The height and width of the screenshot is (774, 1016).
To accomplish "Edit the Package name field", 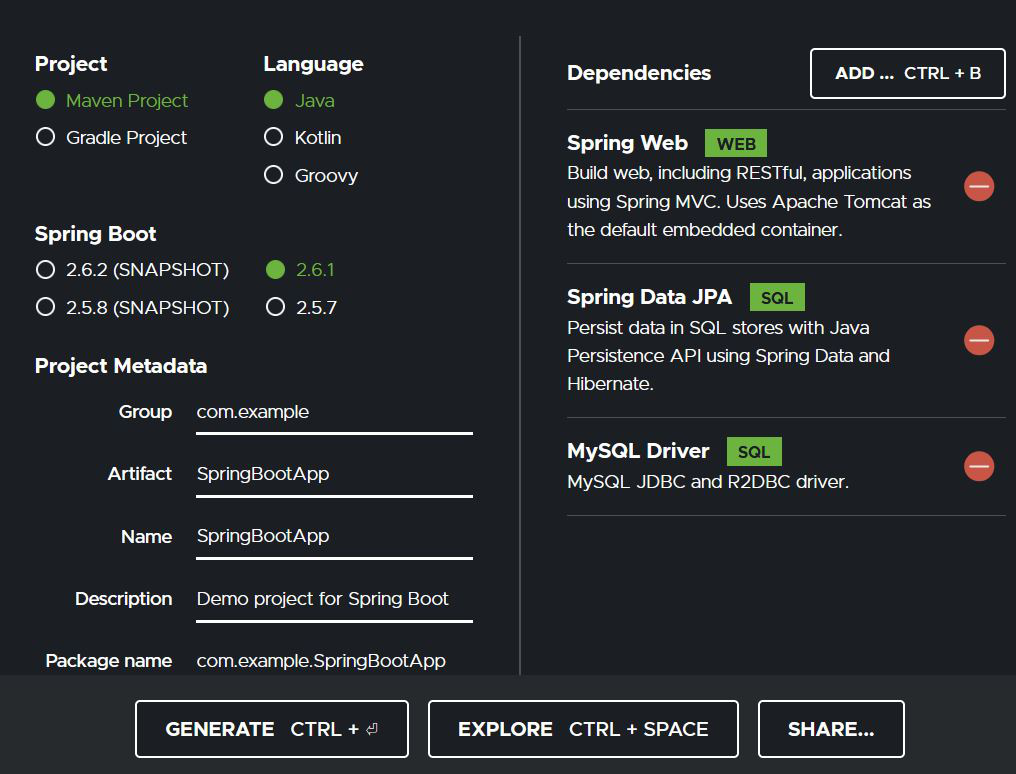I will pyautogui.click(x=334, y=661).
